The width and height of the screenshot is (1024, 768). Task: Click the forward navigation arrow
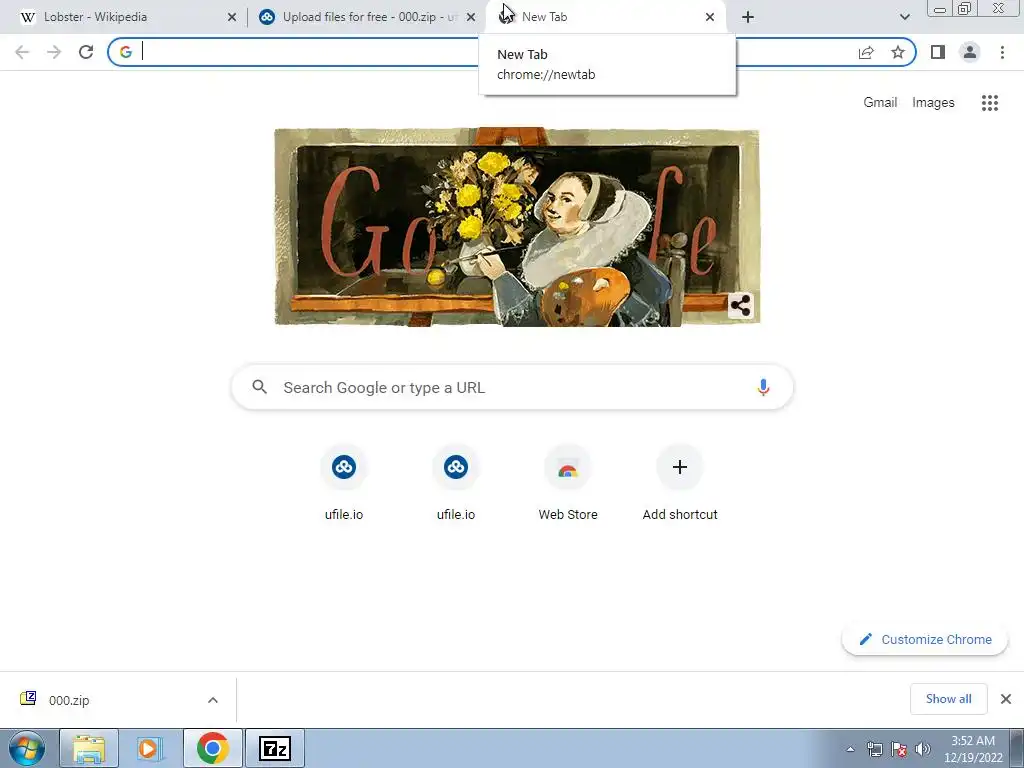coord(54,52)
